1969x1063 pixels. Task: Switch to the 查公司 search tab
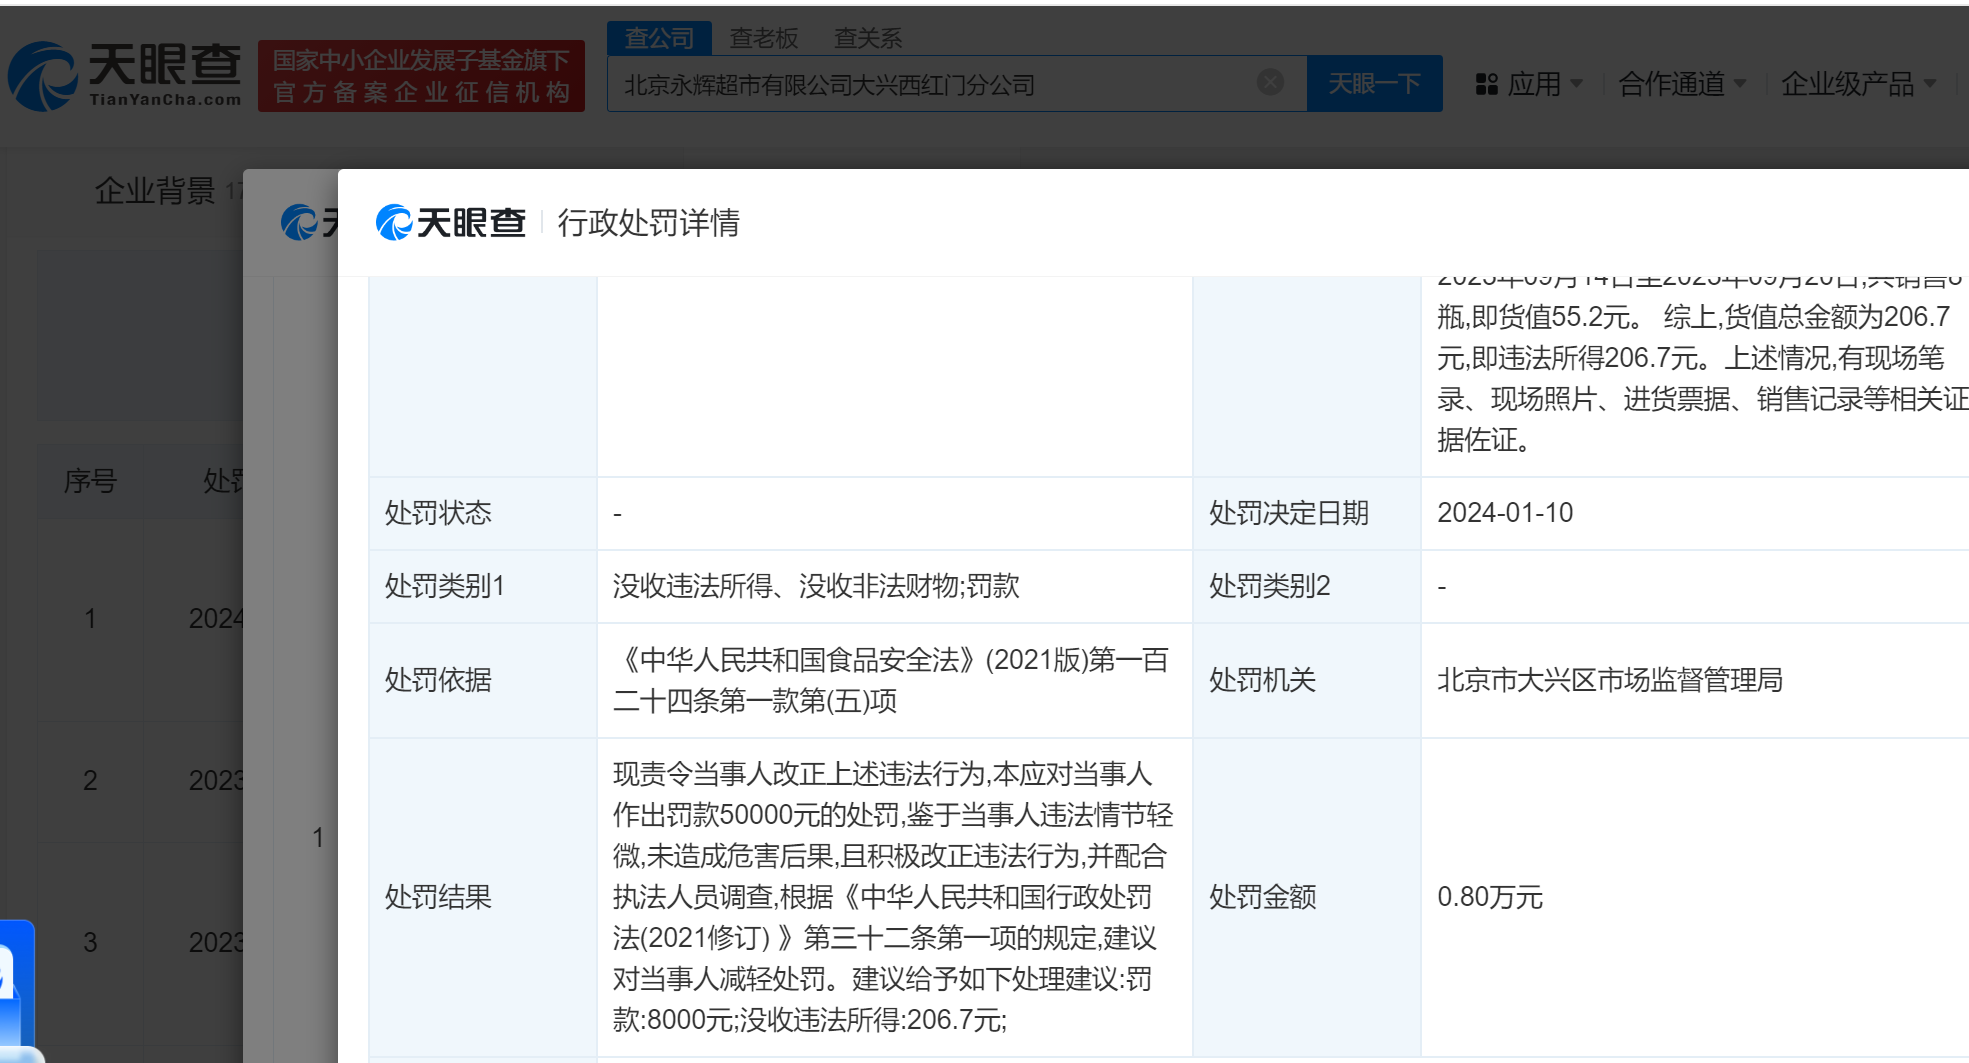coord(659,38)
